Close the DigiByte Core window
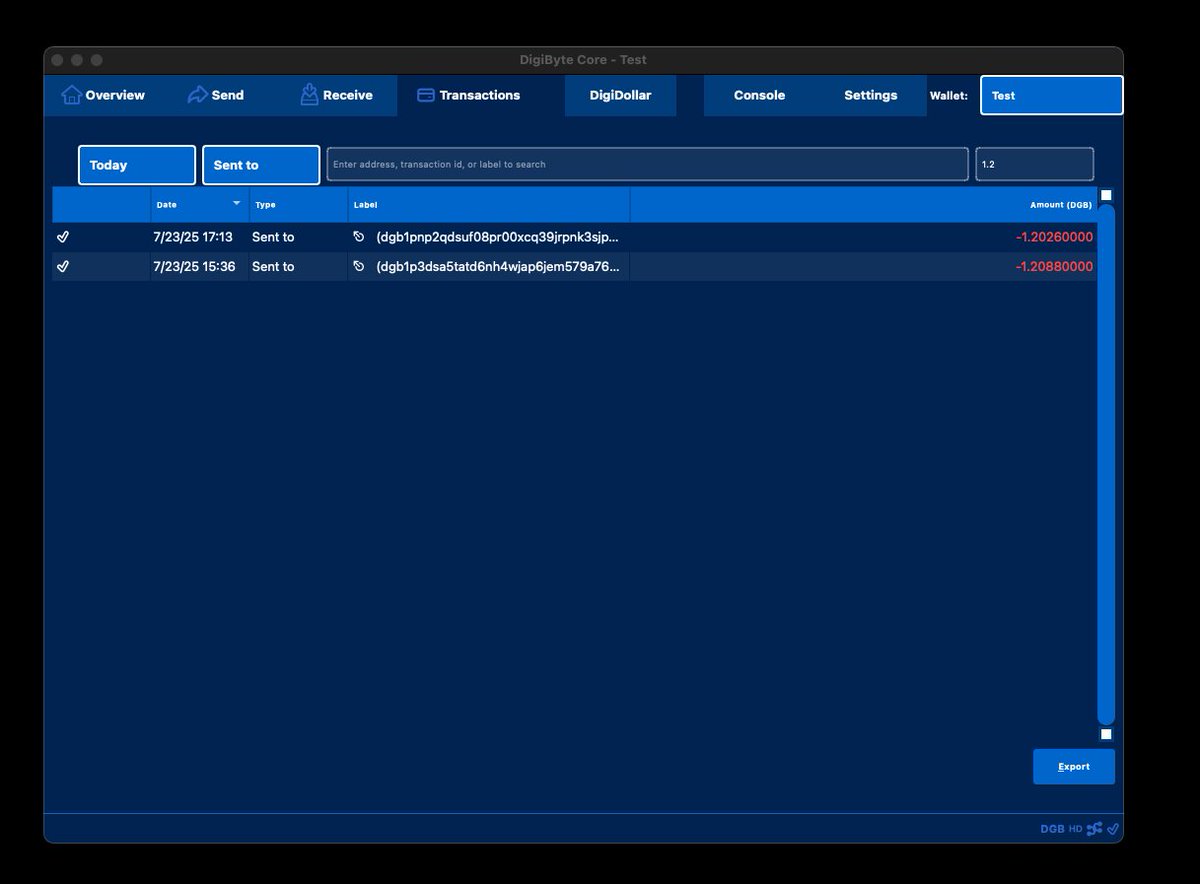The image size is (1200, 884). pos(57,60)
